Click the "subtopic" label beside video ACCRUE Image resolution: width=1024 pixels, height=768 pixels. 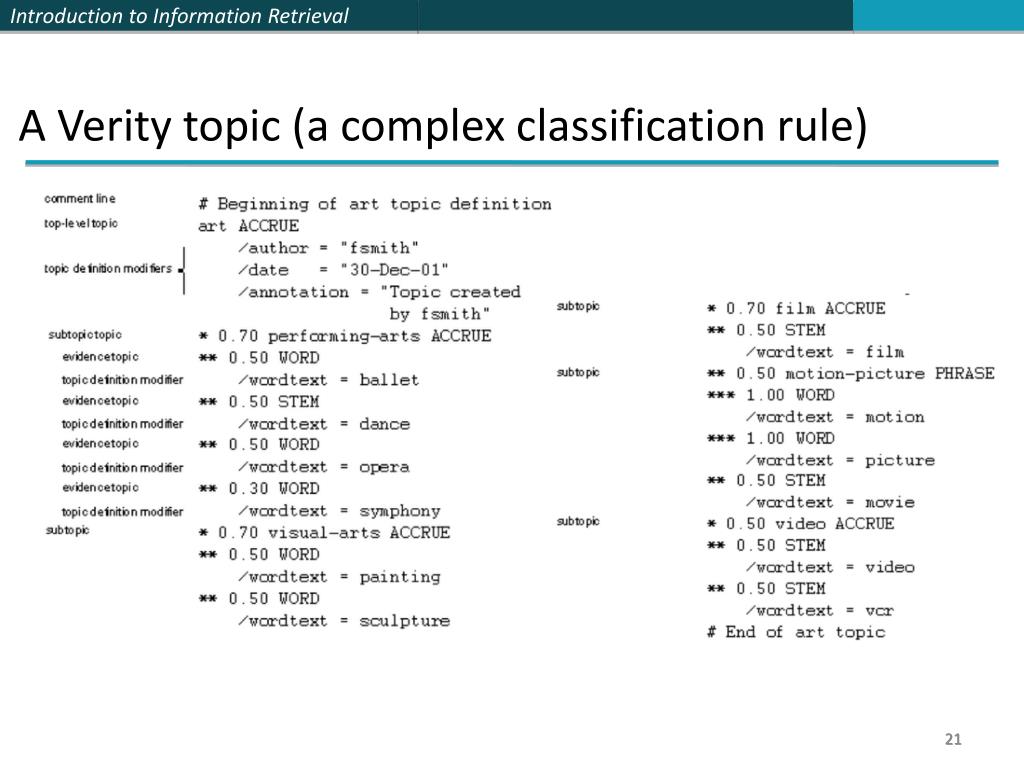(578, 521)
